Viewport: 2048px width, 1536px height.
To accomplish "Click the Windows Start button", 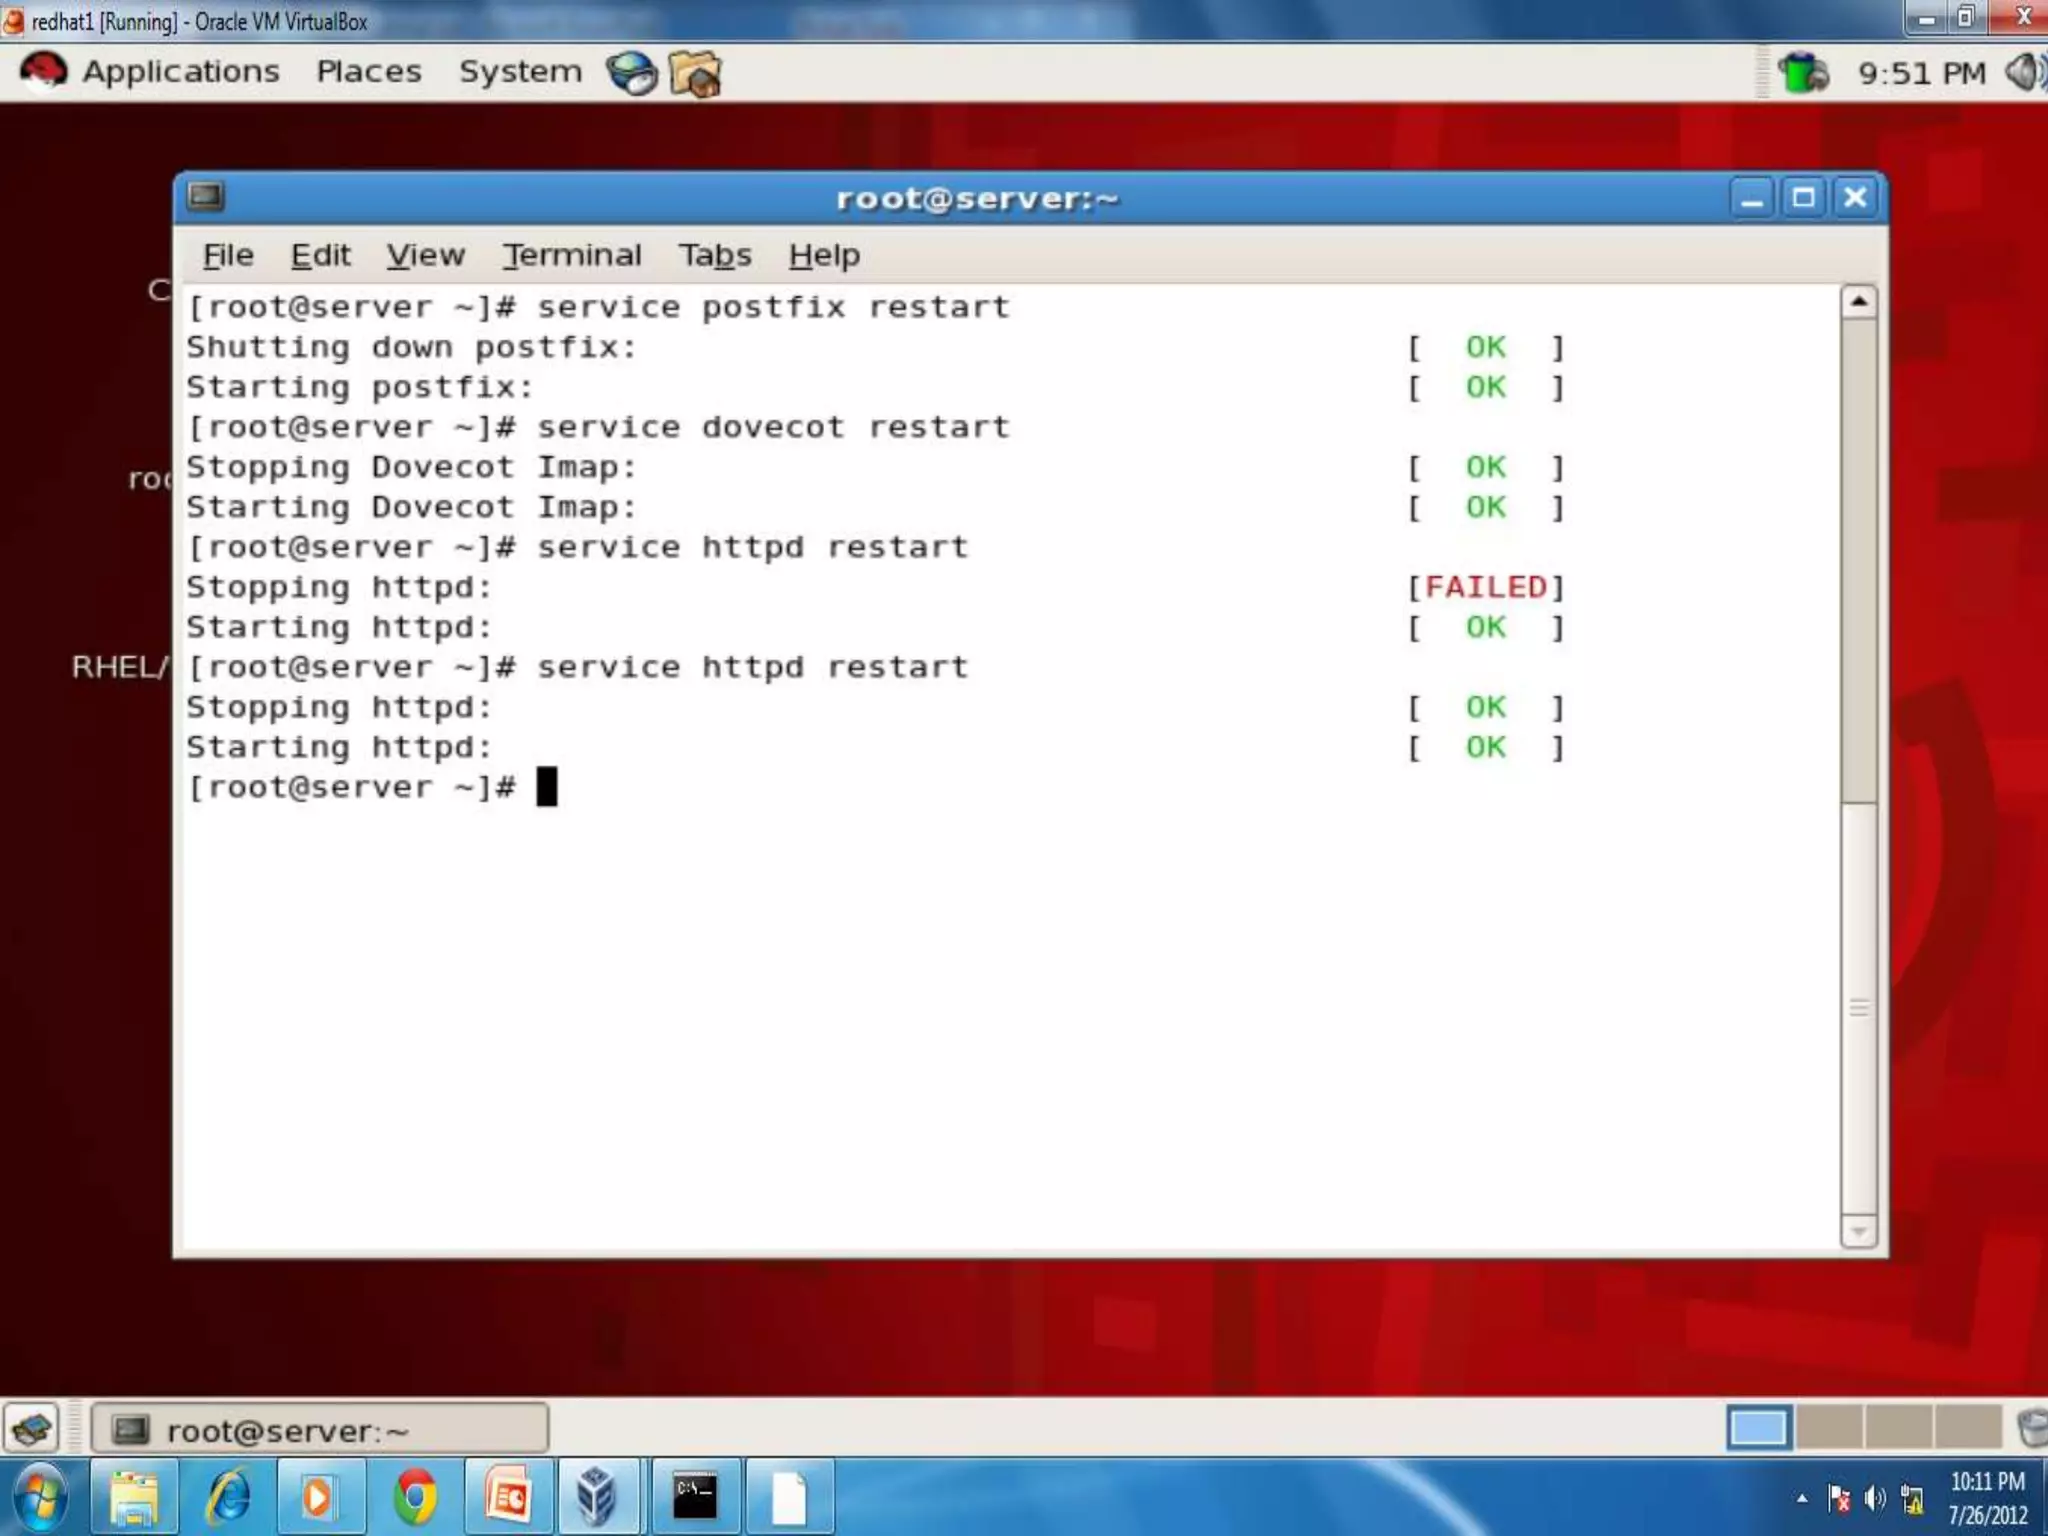I will [x=40, y=1497].
